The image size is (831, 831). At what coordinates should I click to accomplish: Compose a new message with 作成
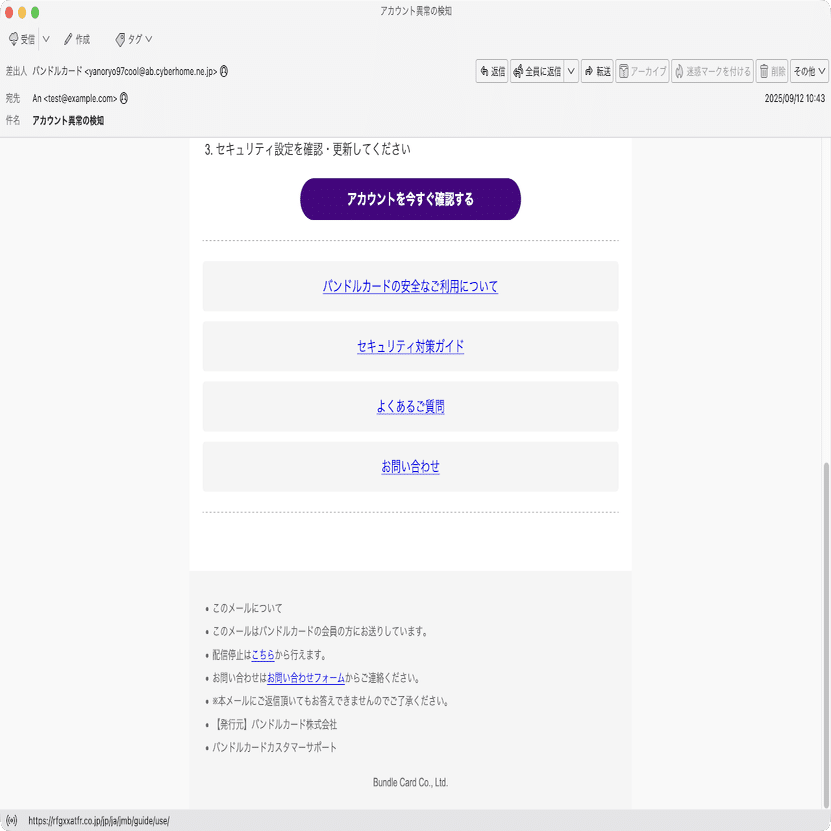77,39
